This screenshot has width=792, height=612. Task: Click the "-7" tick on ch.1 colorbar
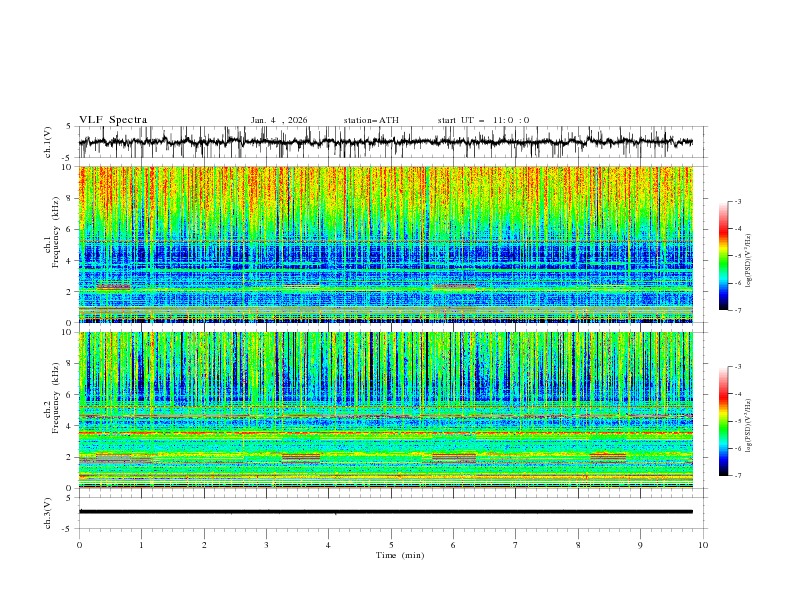click(738, 310)
